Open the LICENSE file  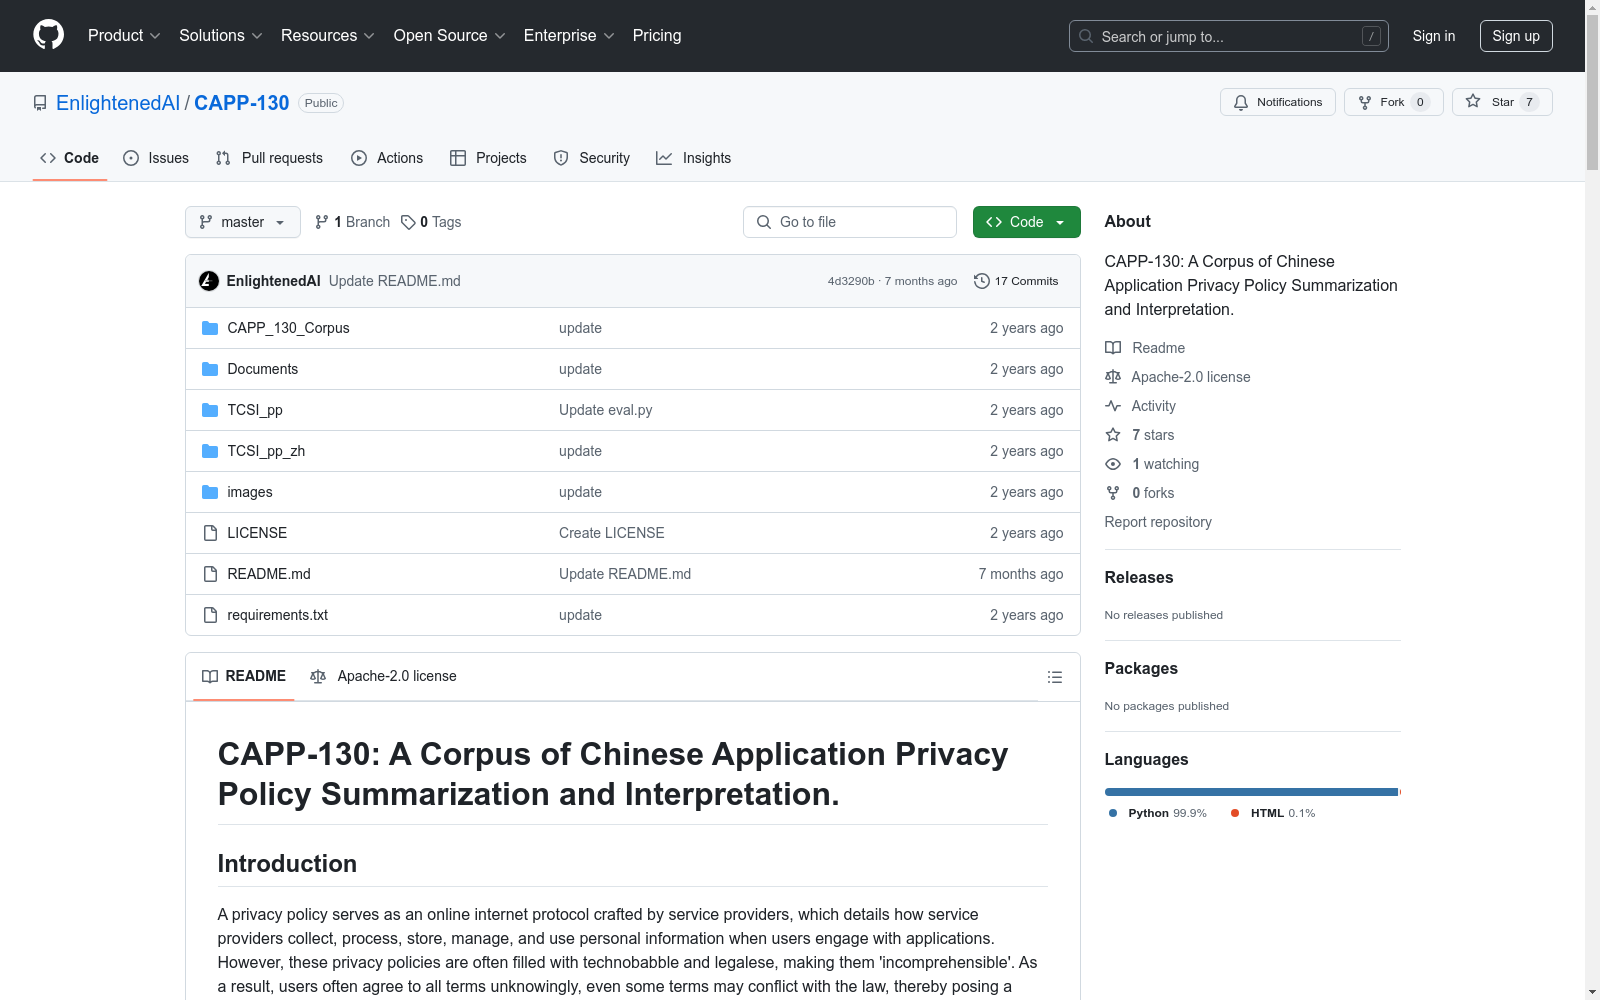coord(257,533)
